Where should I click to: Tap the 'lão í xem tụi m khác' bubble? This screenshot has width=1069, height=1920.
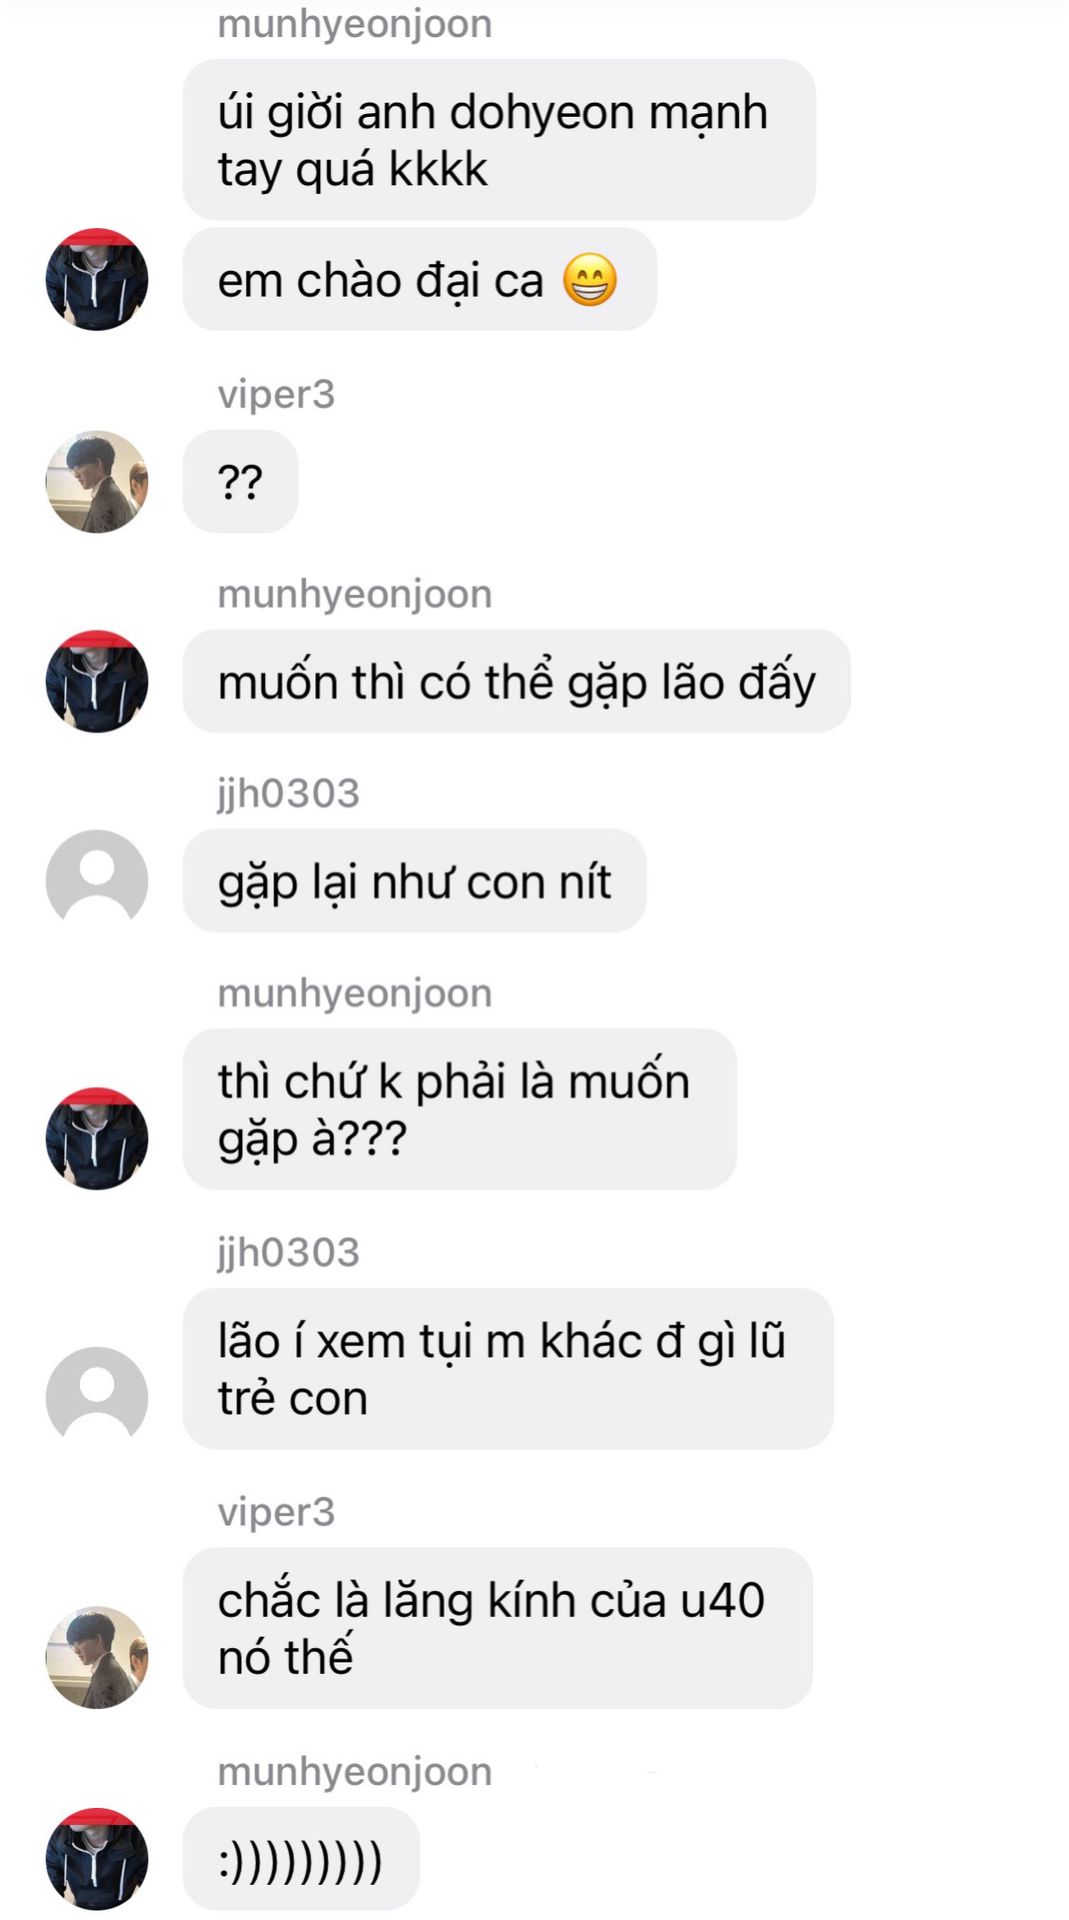coord(508,1368)
